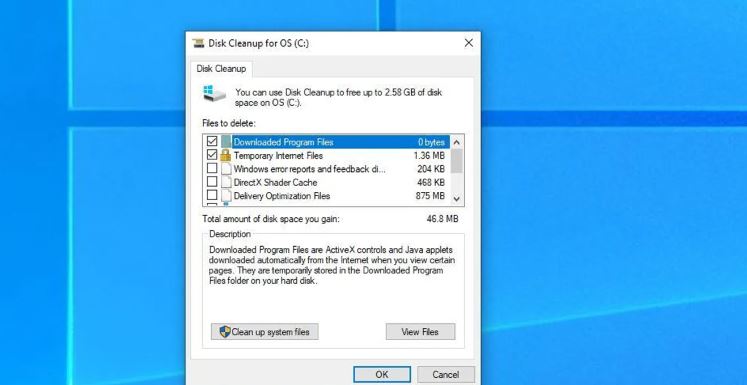This screenshot has height=385, width=747.
Task: Click the icon beside Downloaded Program Files
Action: [226, 142]
